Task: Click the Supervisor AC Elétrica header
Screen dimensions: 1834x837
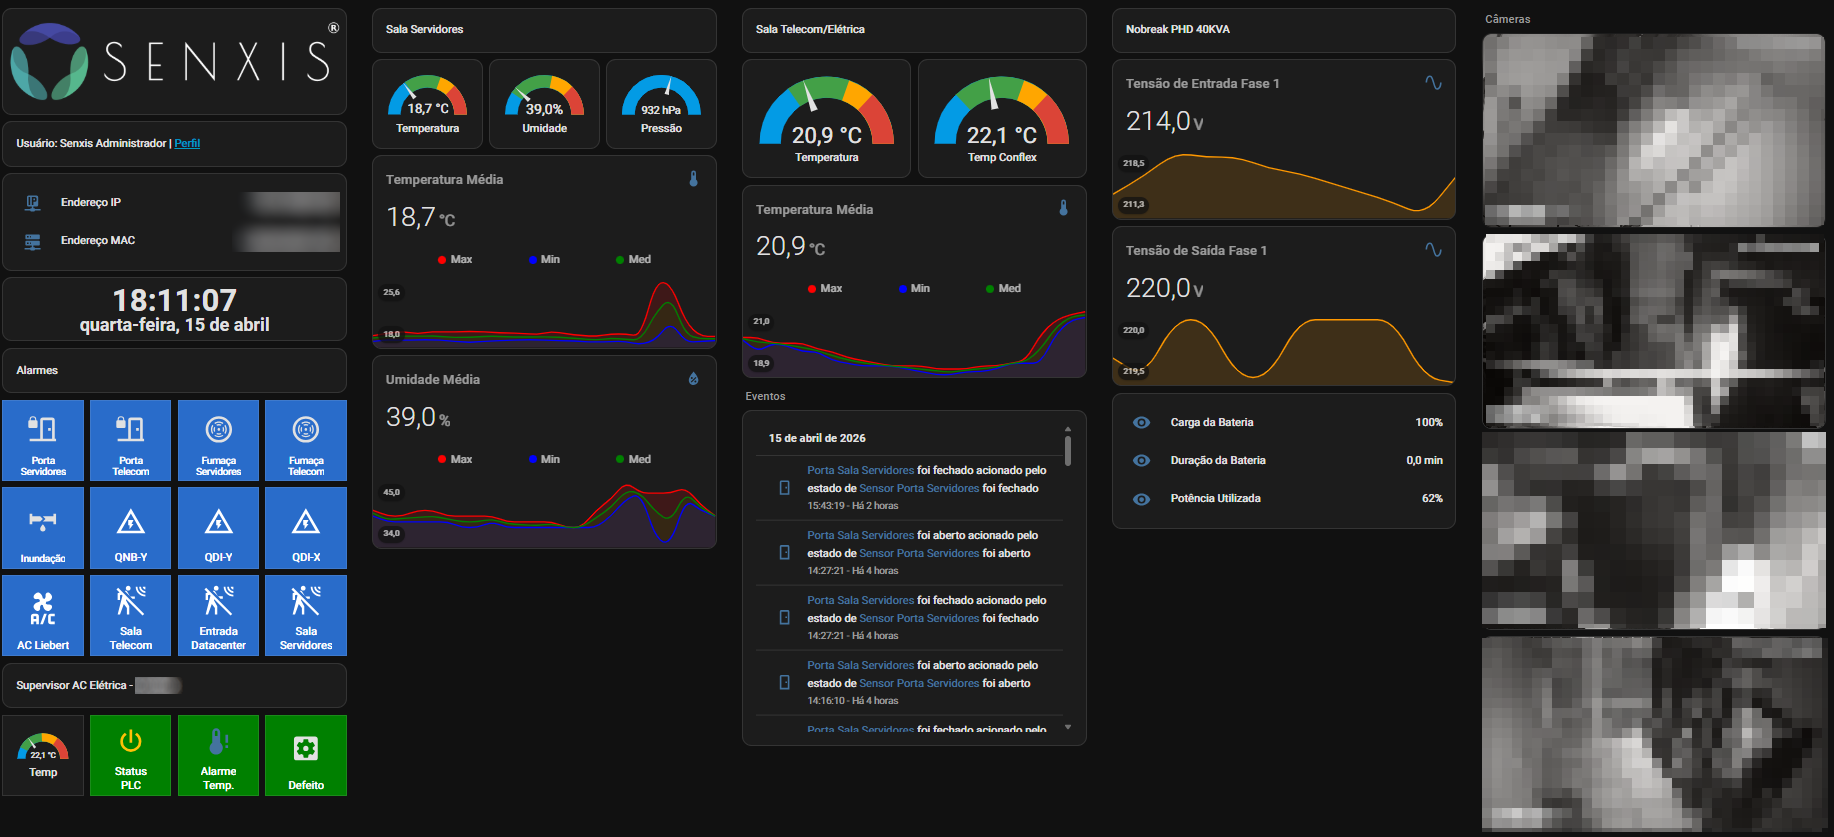Action: pyautogui.click(x=174, y=685)
